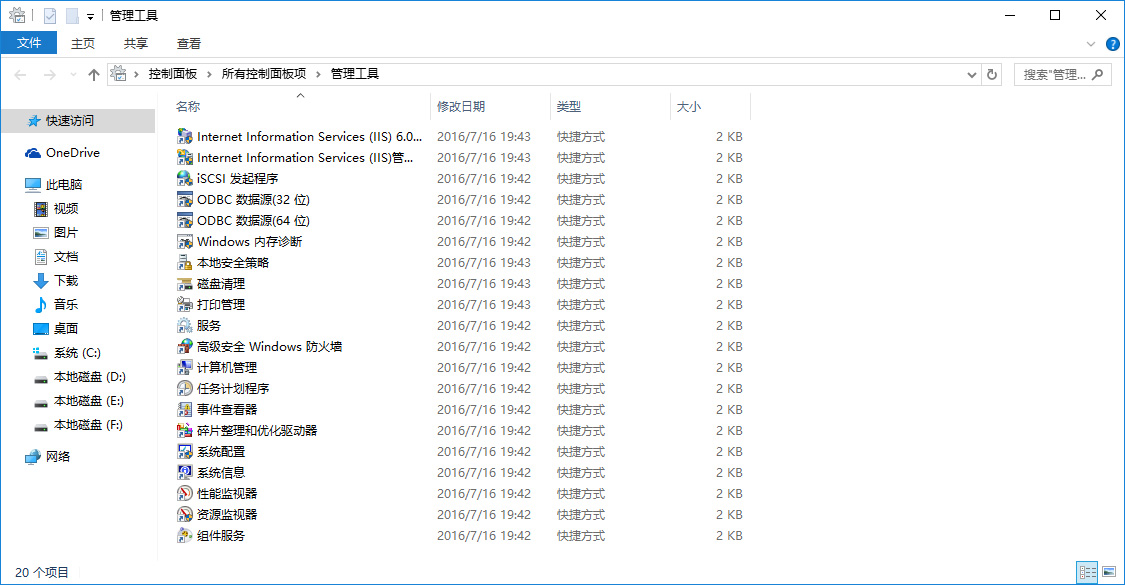
Task: Open the 主页 ribbon tab
Action: (82, 43)
